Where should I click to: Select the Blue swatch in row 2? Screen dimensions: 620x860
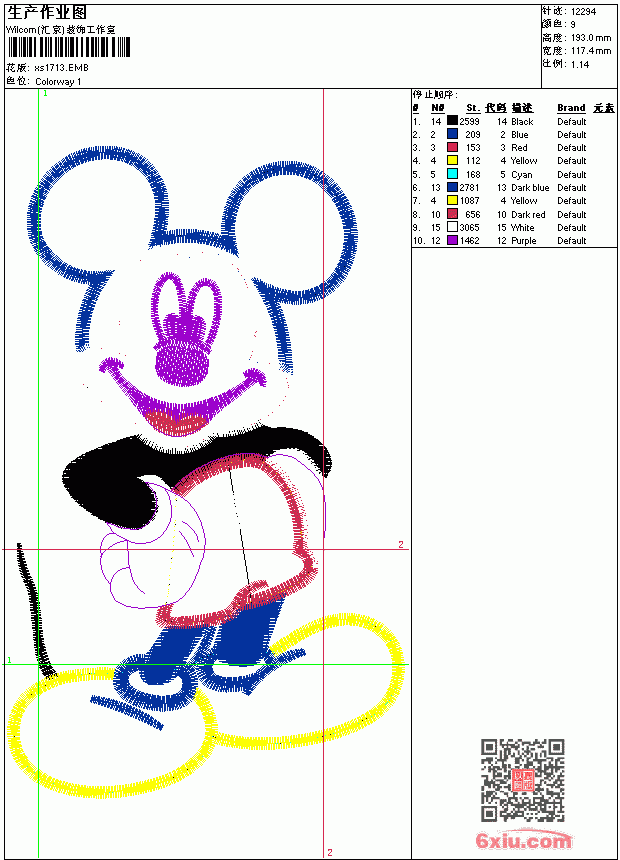[x=452, y=134]
